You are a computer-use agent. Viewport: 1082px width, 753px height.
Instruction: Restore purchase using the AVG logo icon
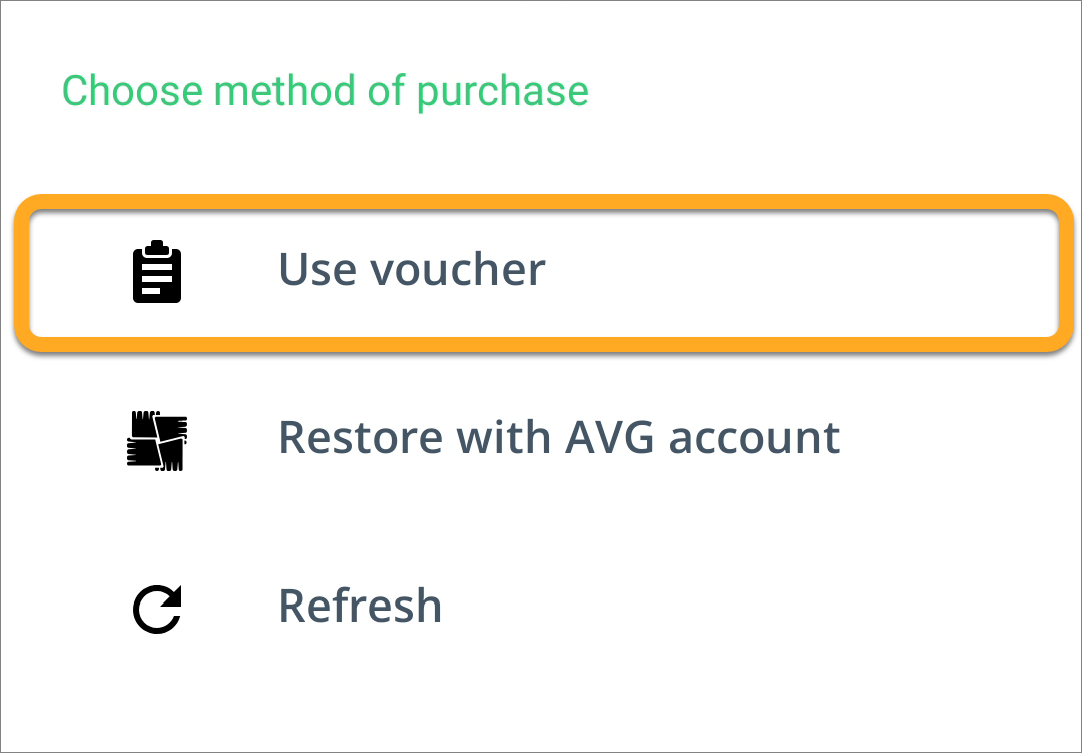pos(157,440)
